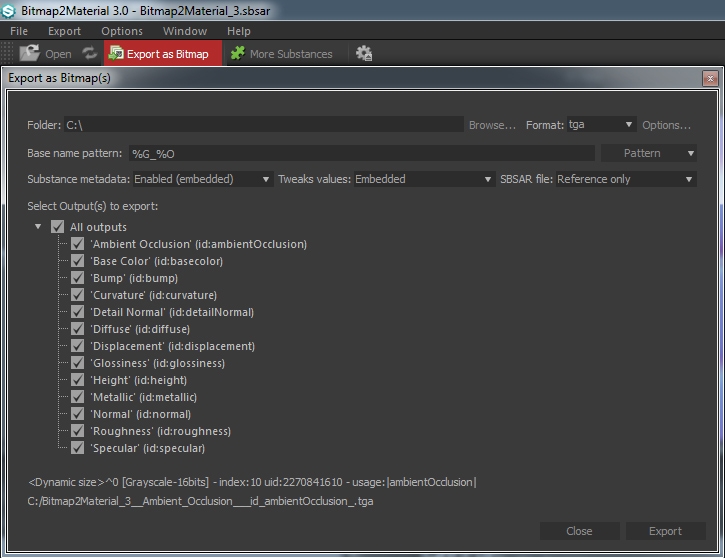The image size is (725, 558).
Task: Open the Options menu
Action: click(x=122, y=31)
